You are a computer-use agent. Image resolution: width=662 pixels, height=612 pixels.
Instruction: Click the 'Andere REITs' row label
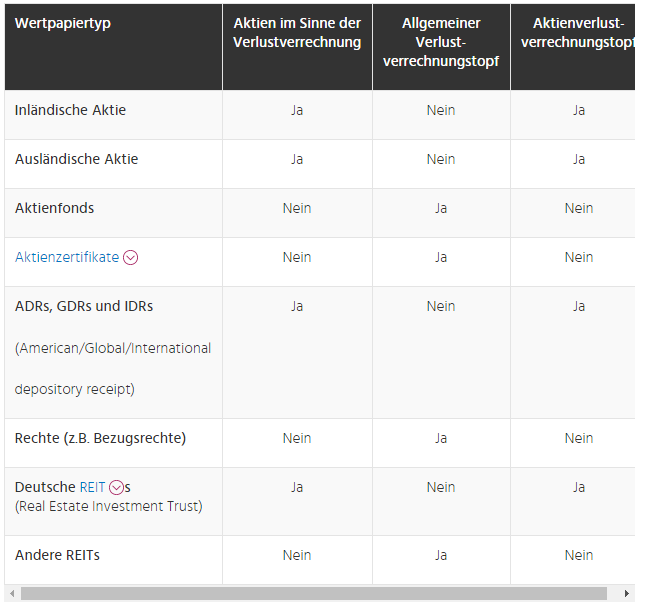57,555
